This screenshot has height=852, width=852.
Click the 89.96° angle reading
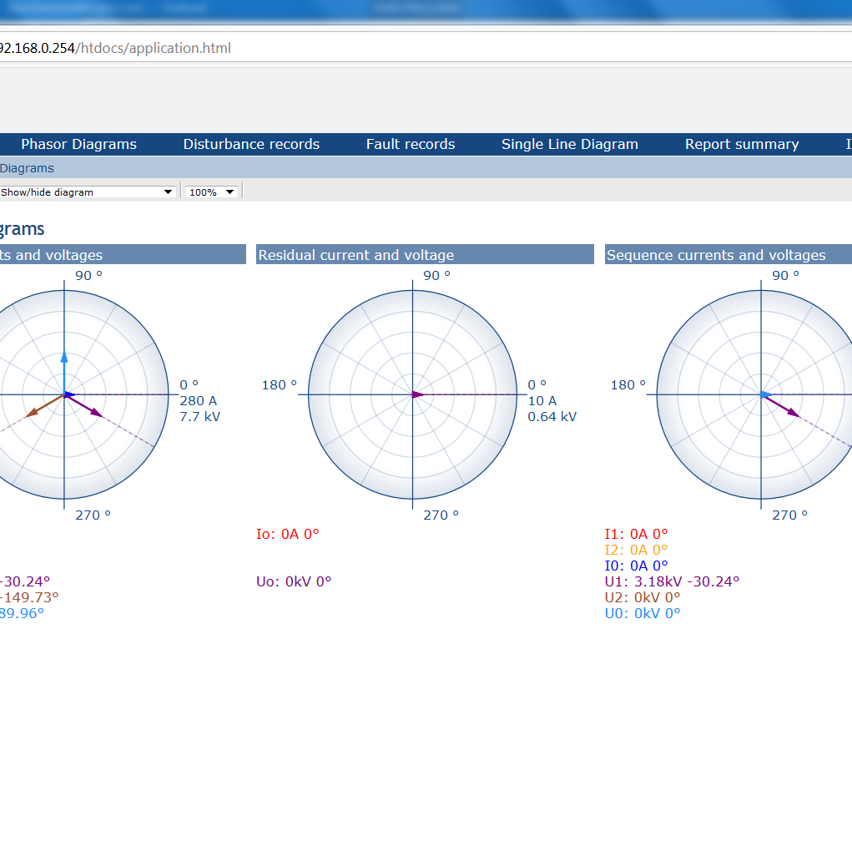pos(22,613)
